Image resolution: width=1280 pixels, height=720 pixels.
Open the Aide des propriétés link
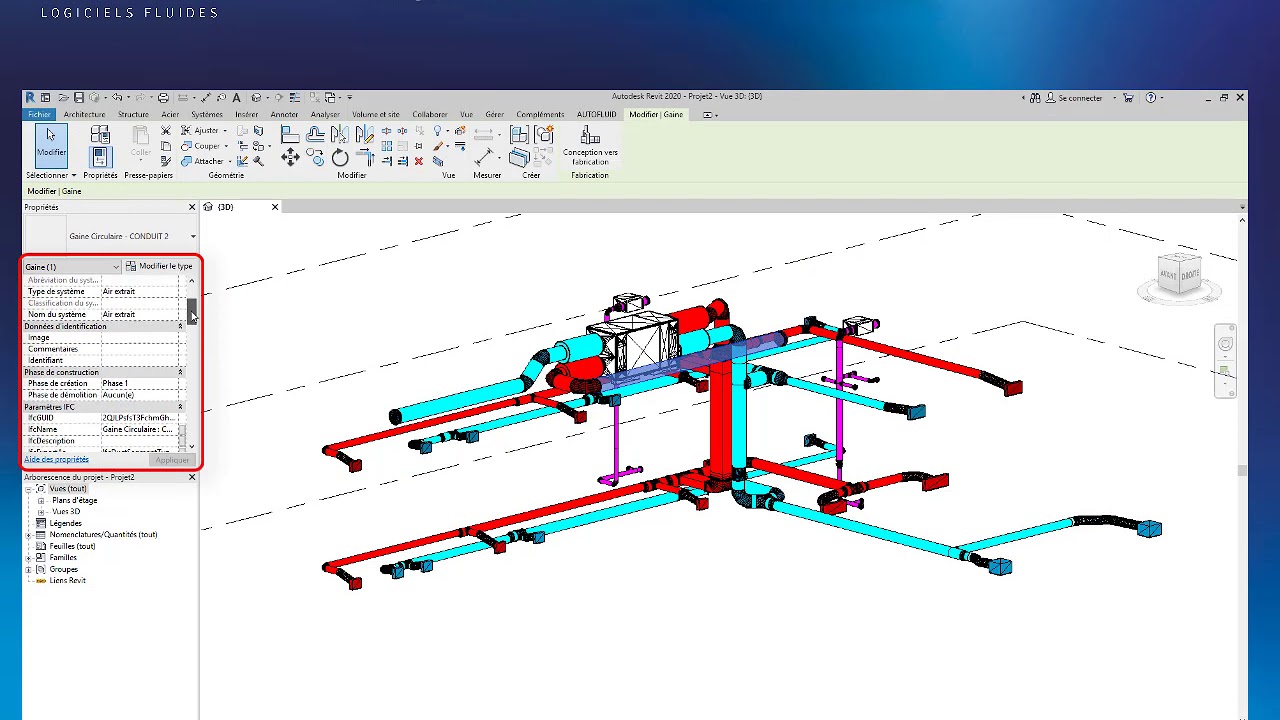(x=56, y=460)
